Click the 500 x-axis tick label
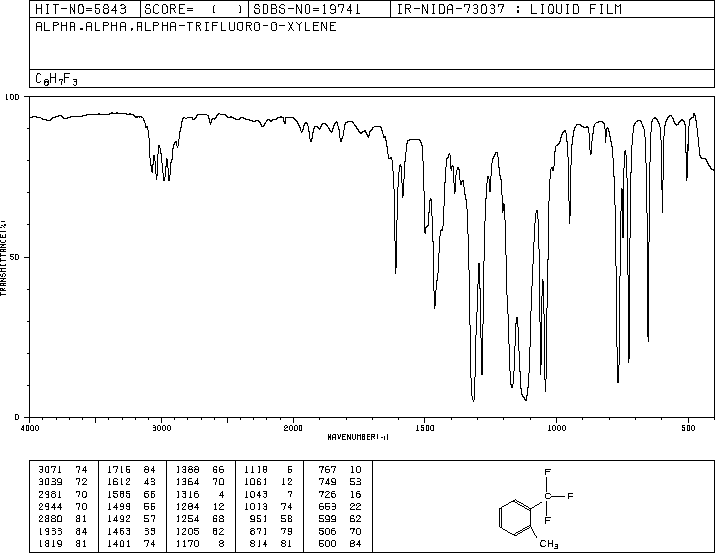Screen dimensions: 715x553 pyautogui.click(x=688, y=428)
